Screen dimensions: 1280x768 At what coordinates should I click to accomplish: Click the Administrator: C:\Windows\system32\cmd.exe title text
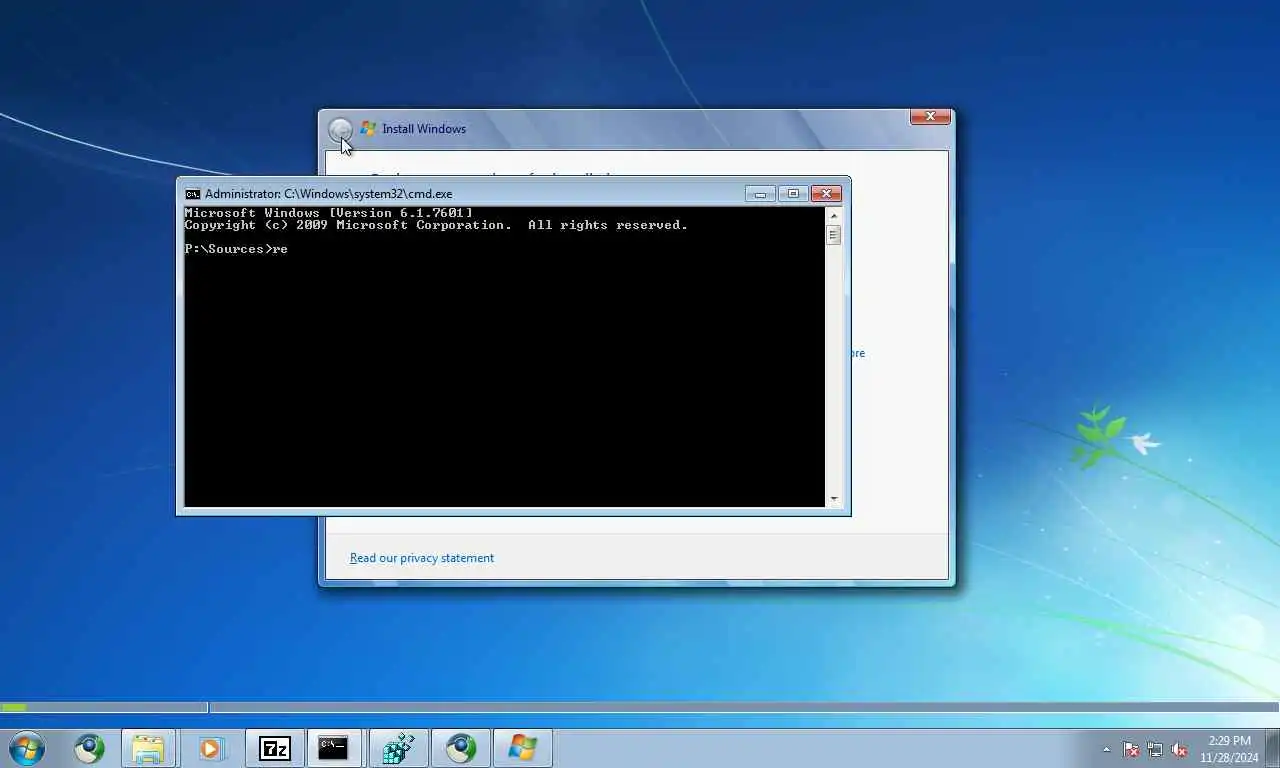[328, 194]
